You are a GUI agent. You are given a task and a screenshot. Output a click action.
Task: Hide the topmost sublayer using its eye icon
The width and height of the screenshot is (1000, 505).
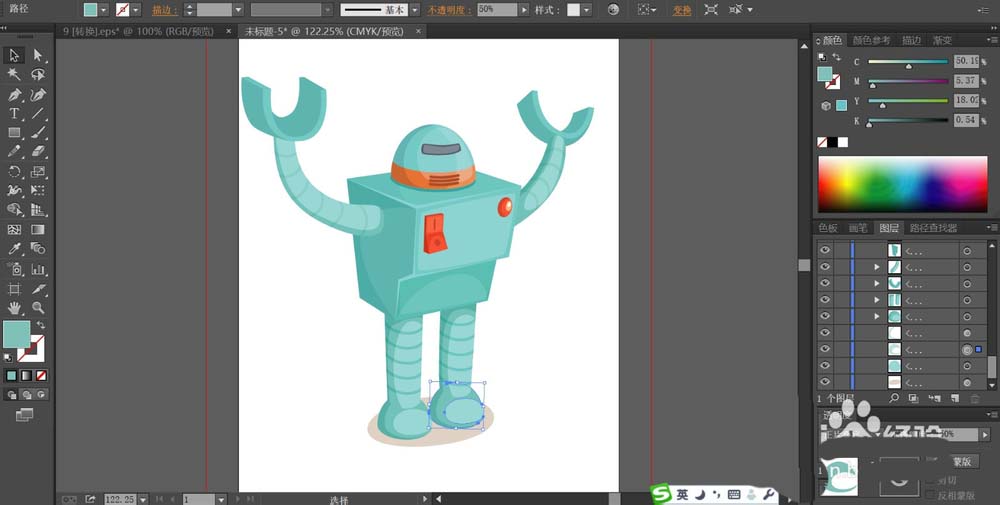coord(825,250)
